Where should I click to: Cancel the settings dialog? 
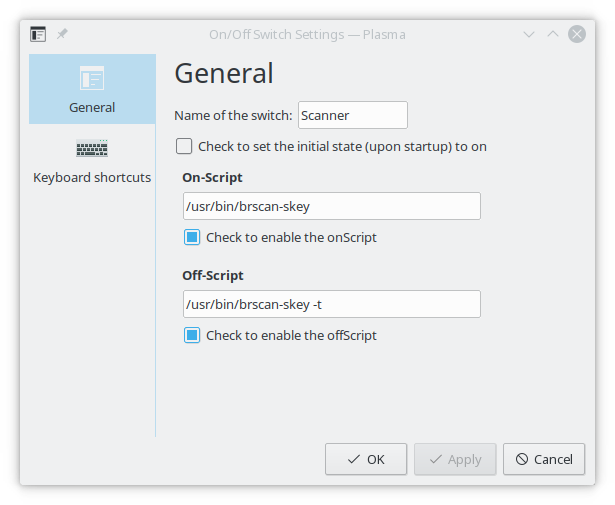point(544,459)
